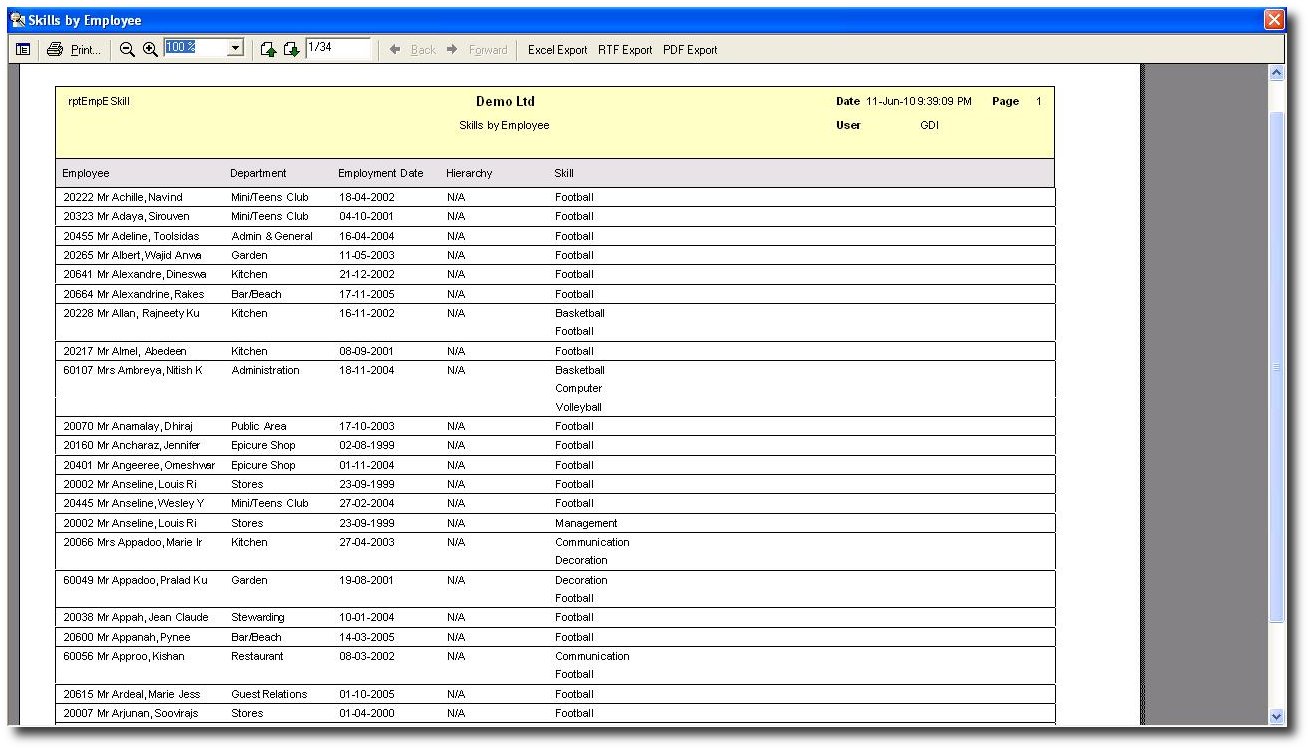Export the report to RTF
The image size is (1310, 750).
(625, 50)
